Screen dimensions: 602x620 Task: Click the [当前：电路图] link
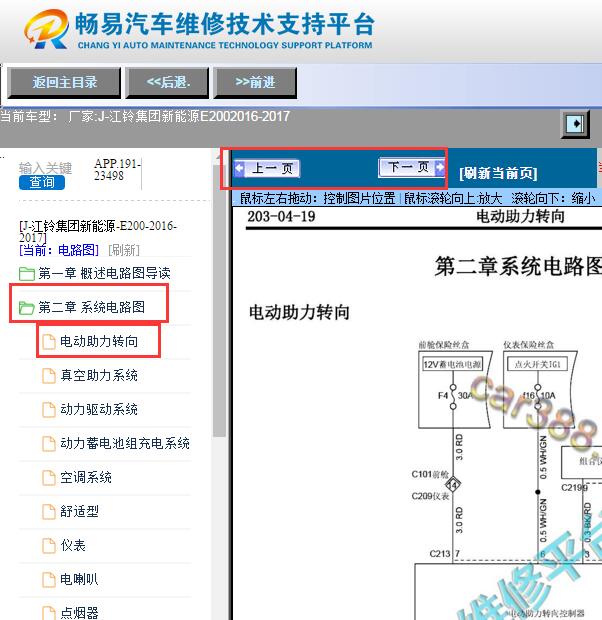coord(59,250)
